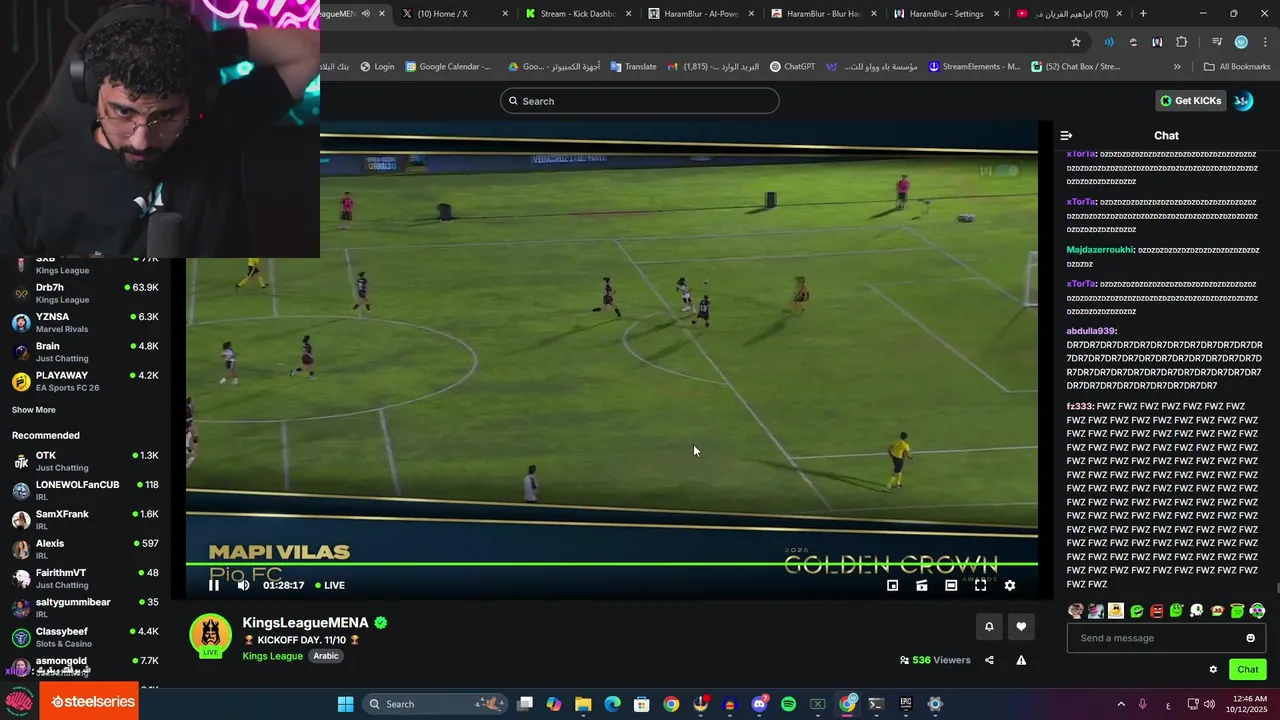Insert the red angry emote

1157,611
